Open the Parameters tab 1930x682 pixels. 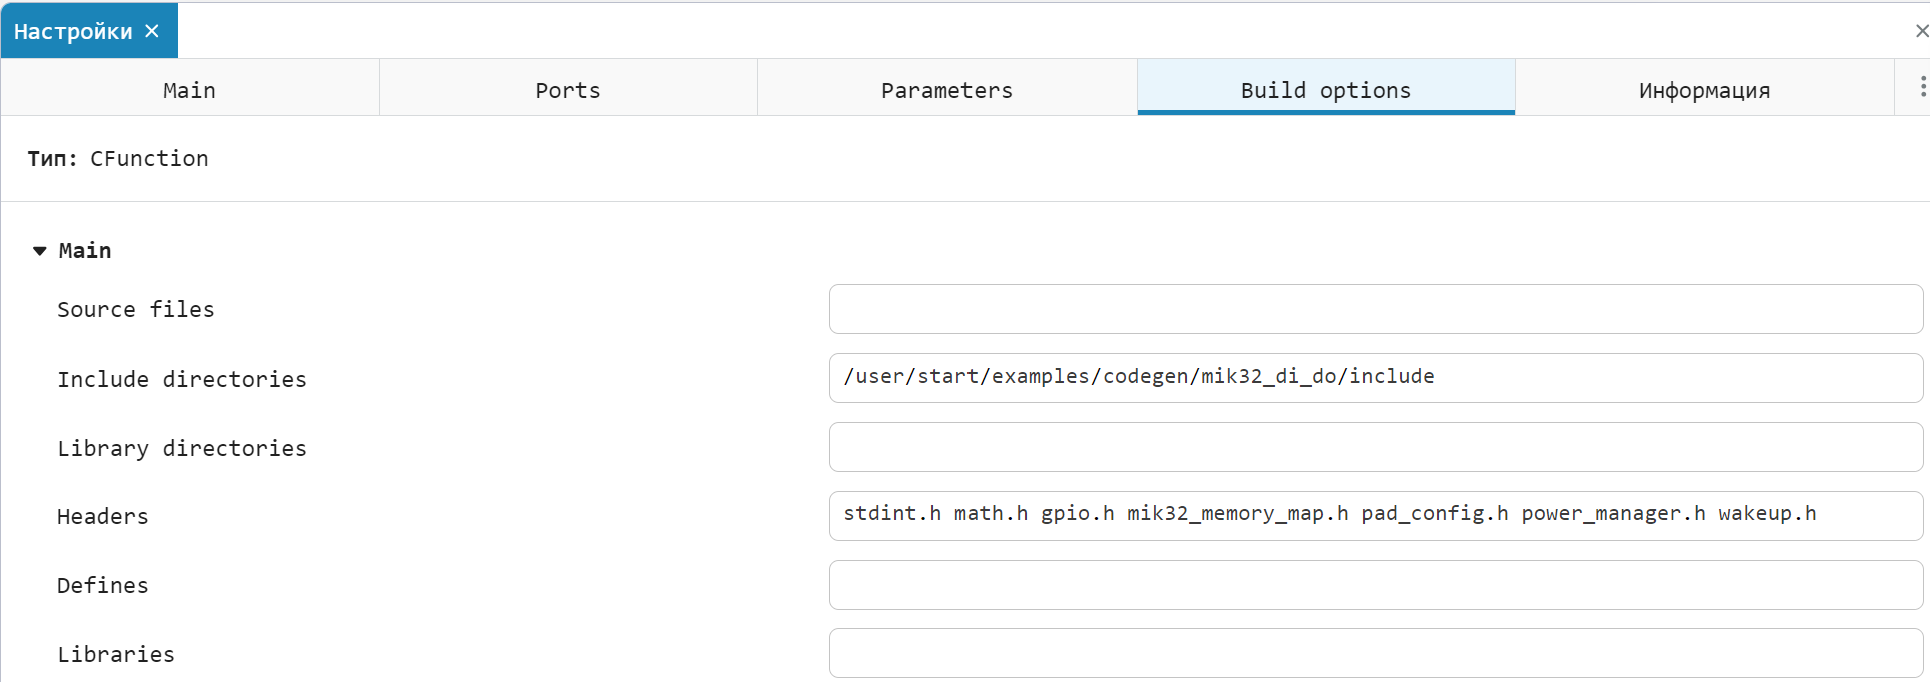947,90
